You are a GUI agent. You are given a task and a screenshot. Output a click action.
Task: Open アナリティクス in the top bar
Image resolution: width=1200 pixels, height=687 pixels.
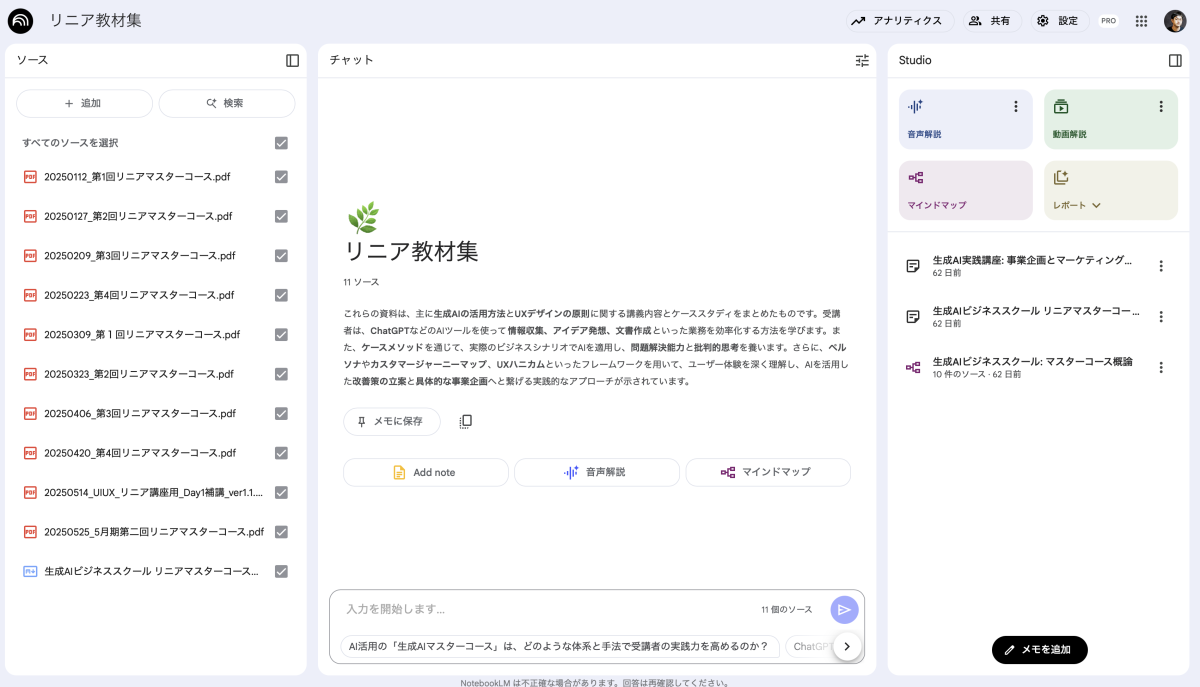pos(897,21)
